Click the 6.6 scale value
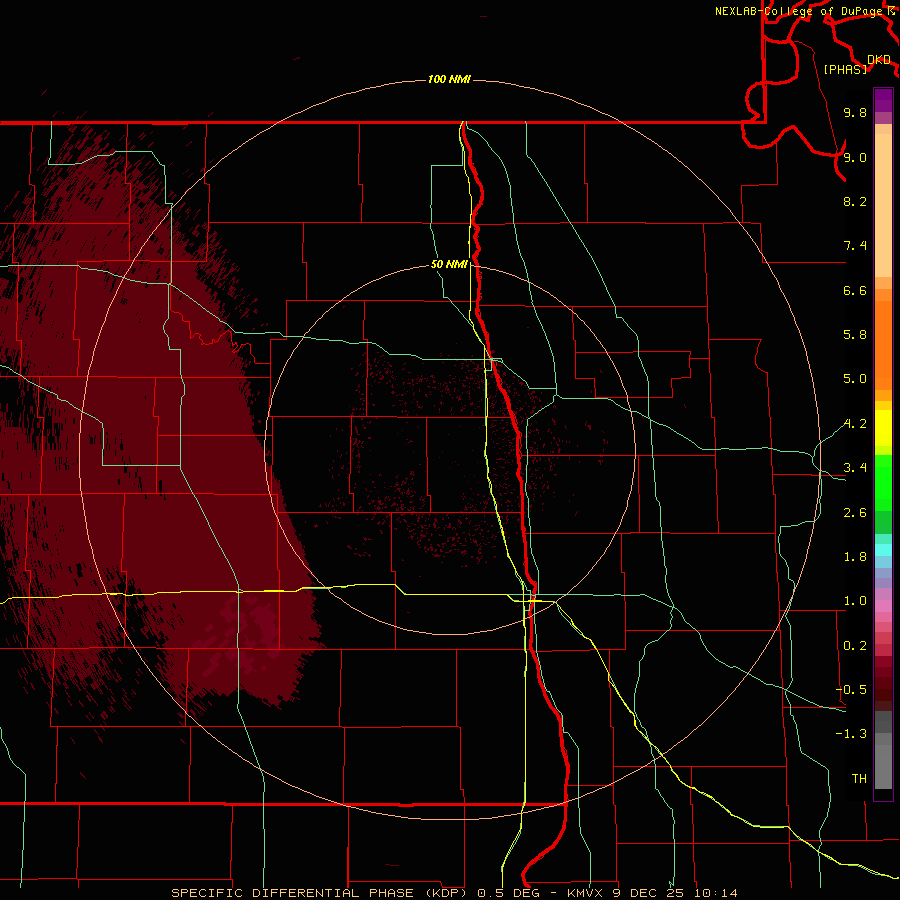Image resolution: width=900 pixels, height=900 pixels. [x=855, y=290]
